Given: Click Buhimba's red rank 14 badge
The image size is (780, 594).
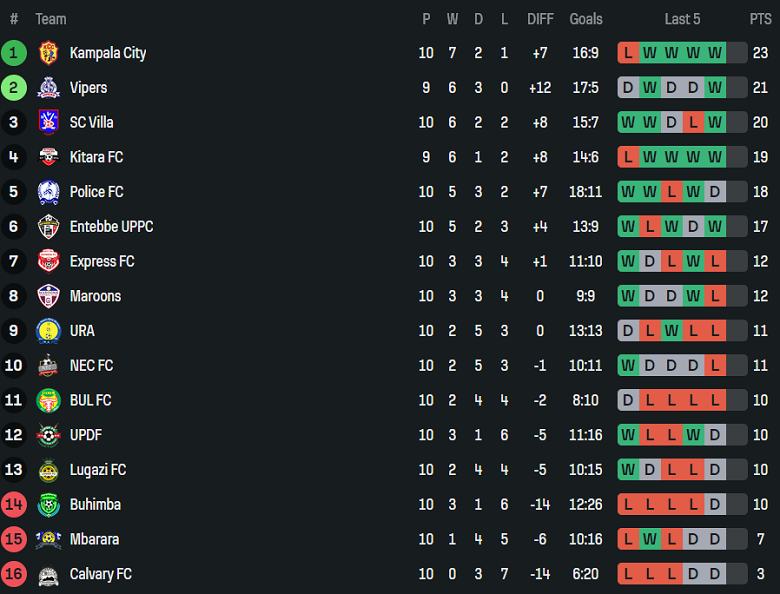Looking at the screenshot, I should click(14, 505).
